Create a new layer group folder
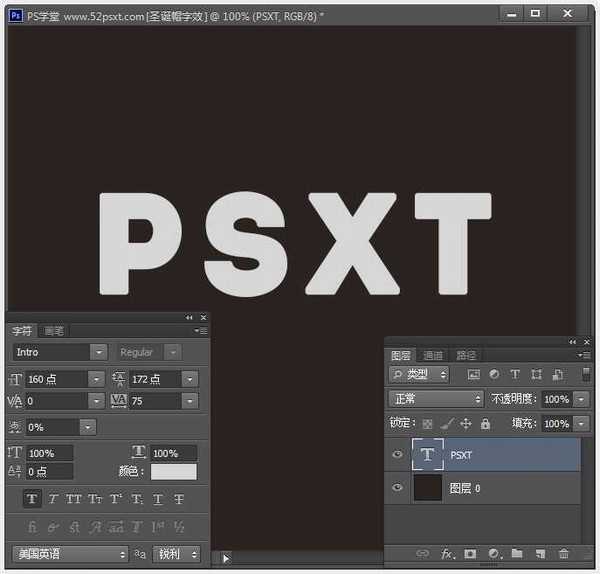Viewport: 600px width, 574px height. coord(517,553)
